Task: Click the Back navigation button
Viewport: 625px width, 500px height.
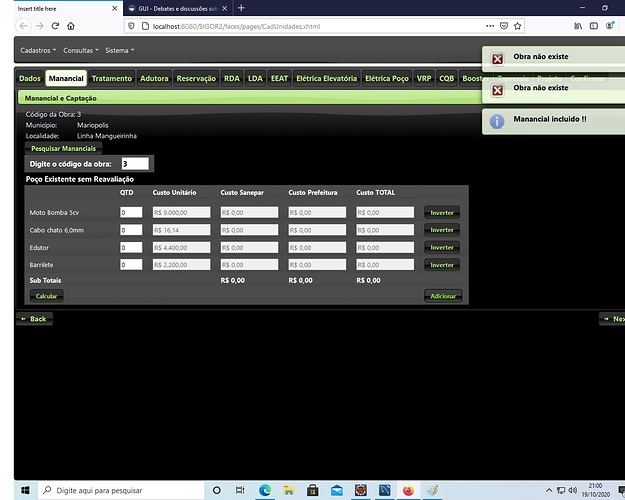Action: 34,319
